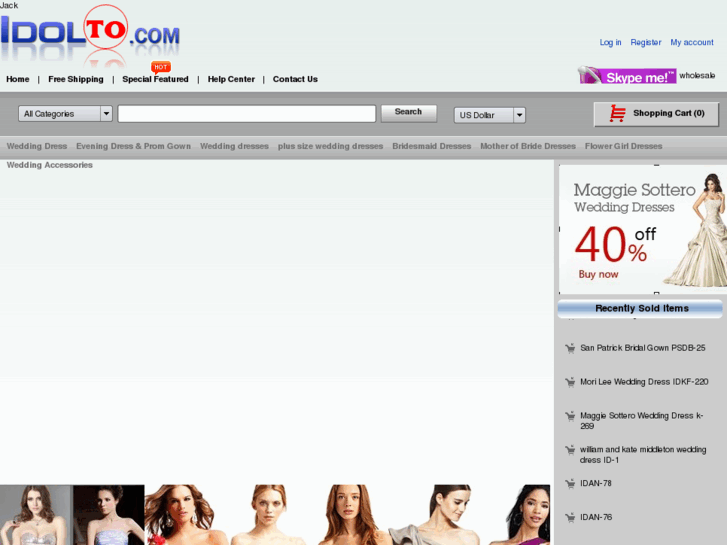Click the HOT badge above Special Featured
Screen dimensions: 727x545
tap(160, 67)
